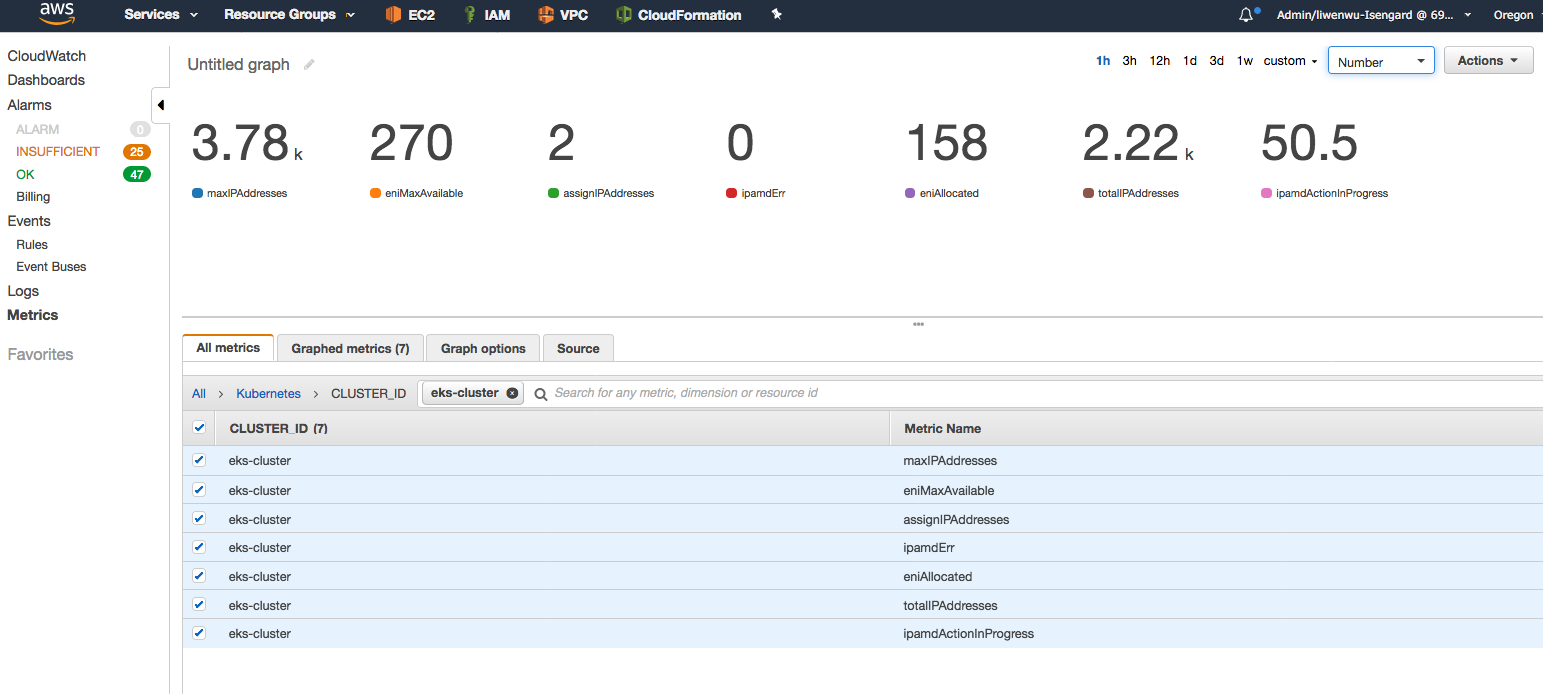
Task: Click the purple eniAllocated legend swatch
Action: click(910, 193)
